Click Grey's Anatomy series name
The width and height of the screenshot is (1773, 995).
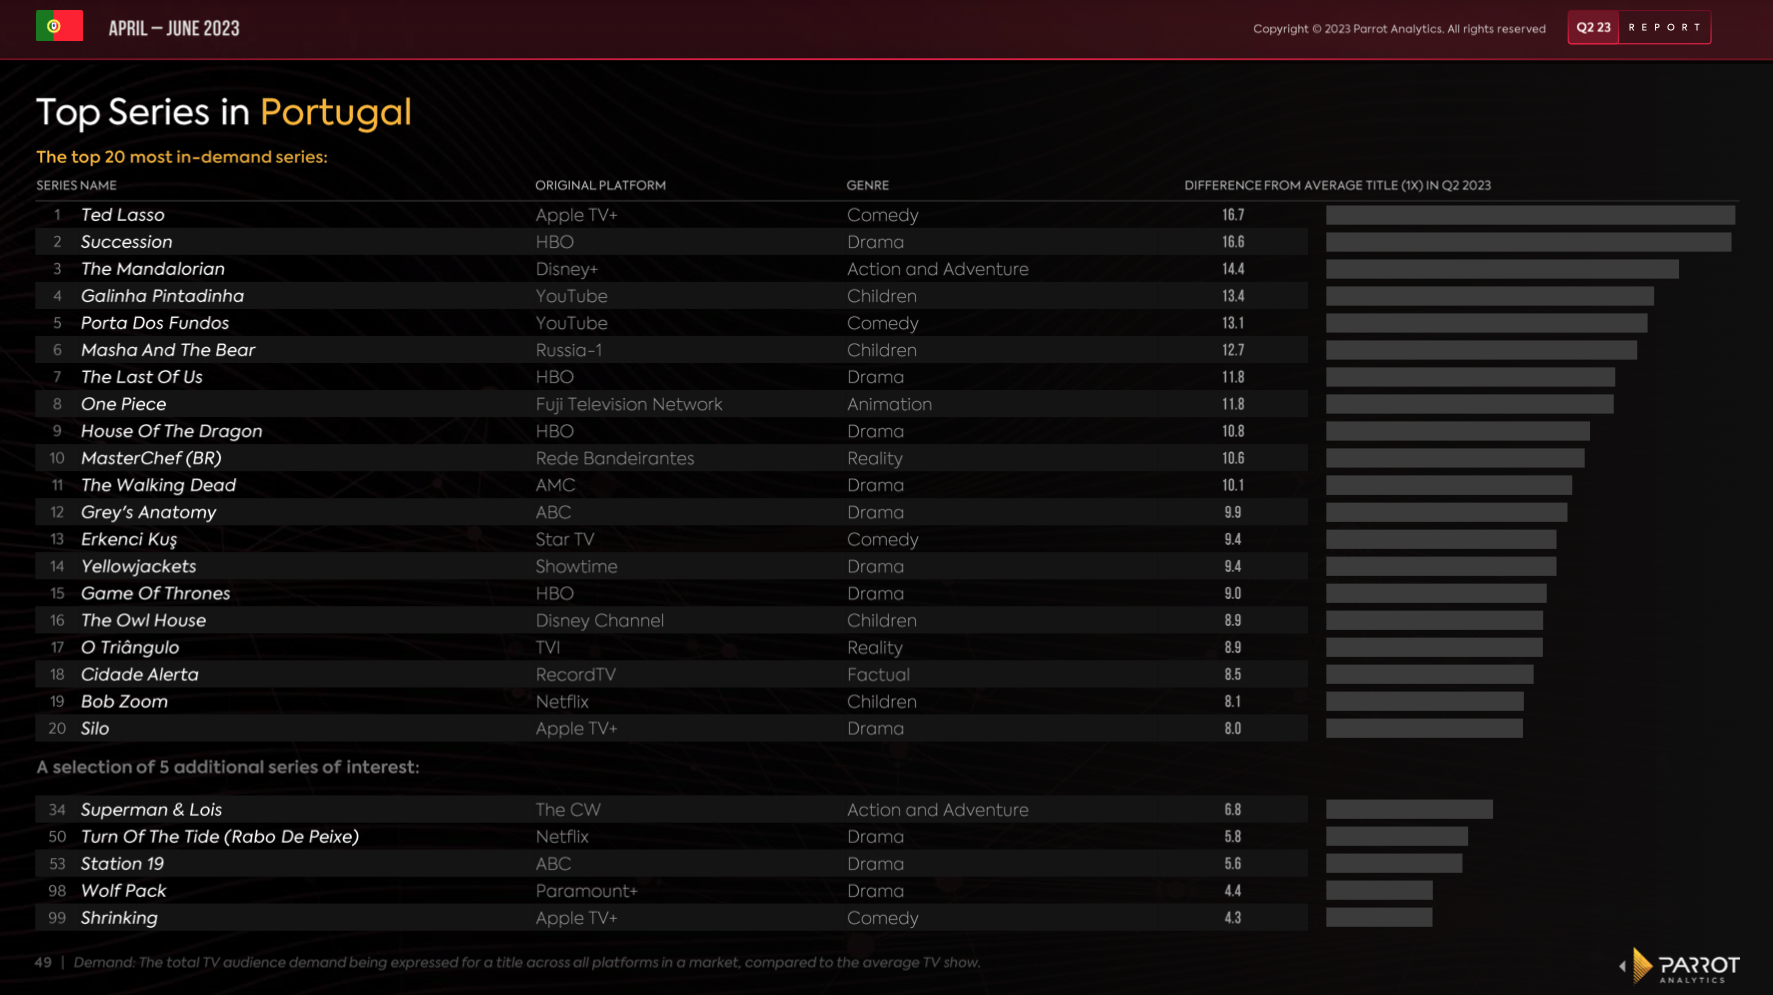click(x=148, y=512)
